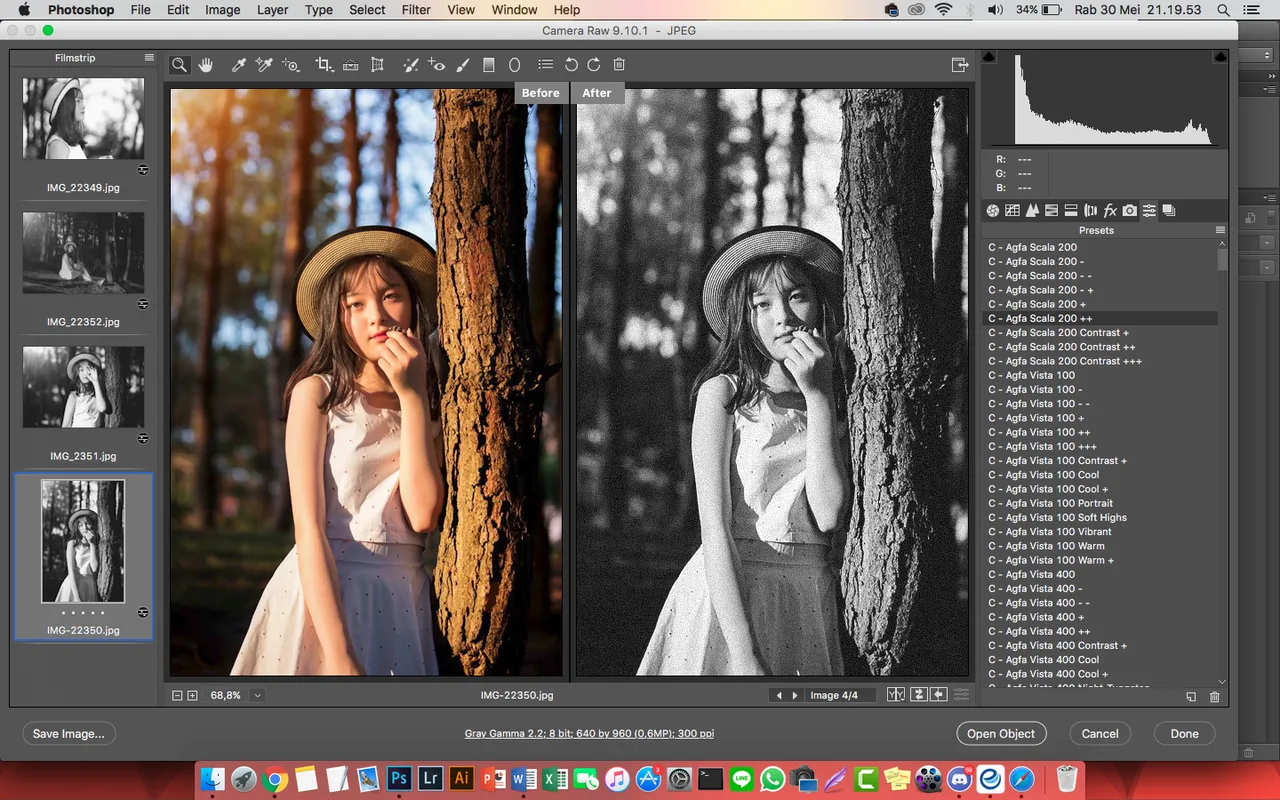Screen dimensions: 1280x800
Task: Activate the Red Eye Removal tool
Action: coord(436,65)
